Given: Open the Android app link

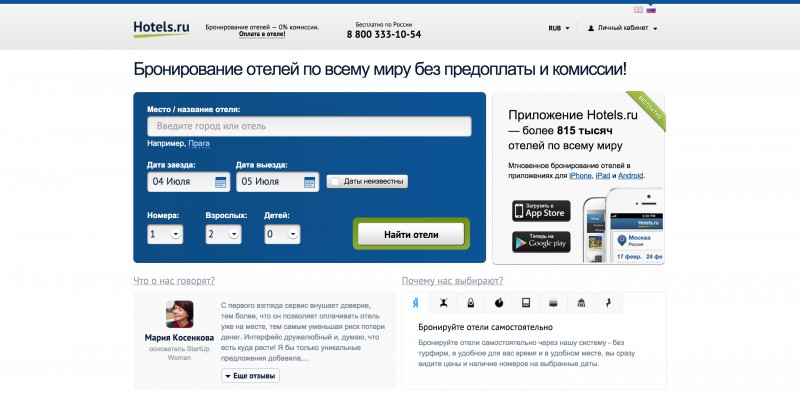Looking at the screenshot, I should [x=631, y=176].
